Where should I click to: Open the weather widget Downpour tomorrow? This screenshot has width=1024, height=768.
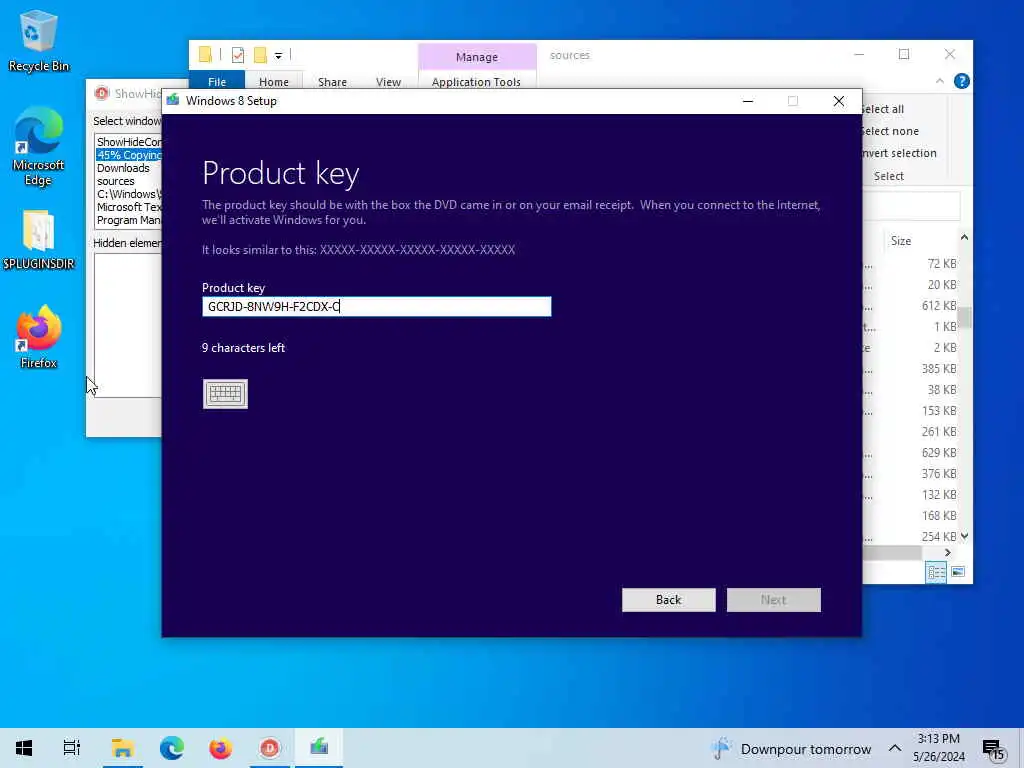(791, 748)
